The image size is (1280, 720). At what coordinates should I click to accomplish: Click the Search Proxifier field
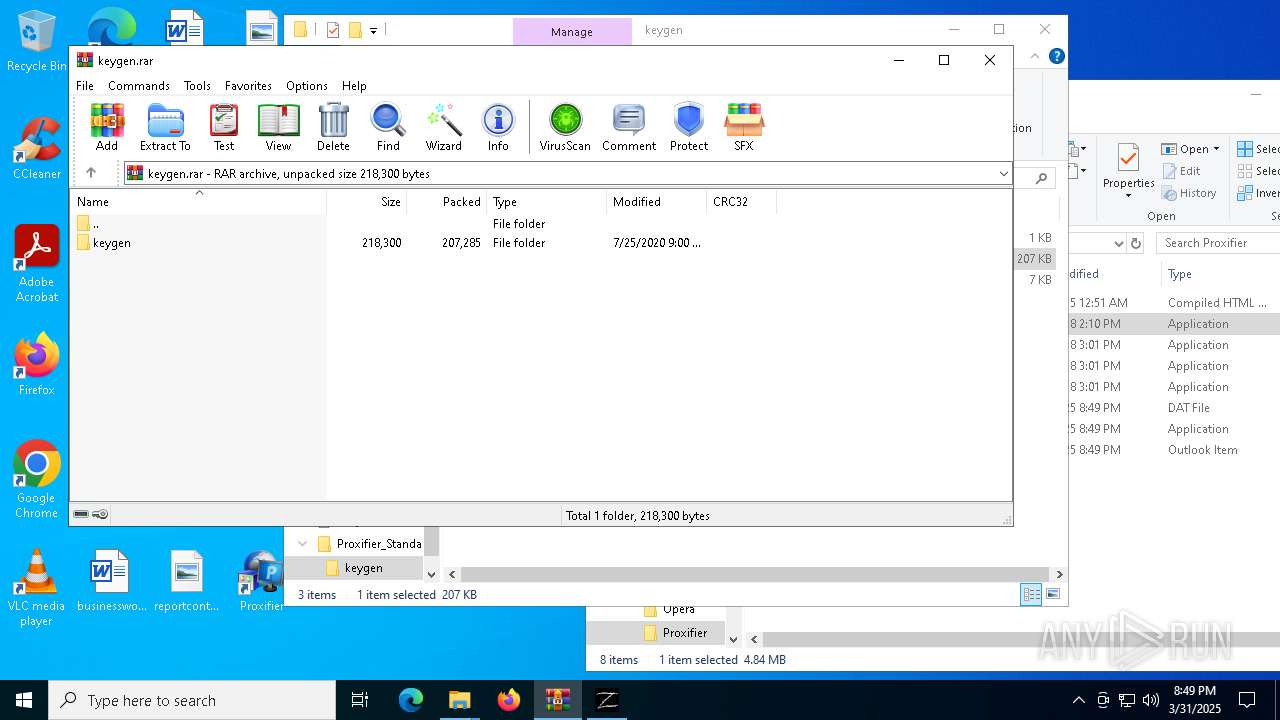coord(1218,243)
